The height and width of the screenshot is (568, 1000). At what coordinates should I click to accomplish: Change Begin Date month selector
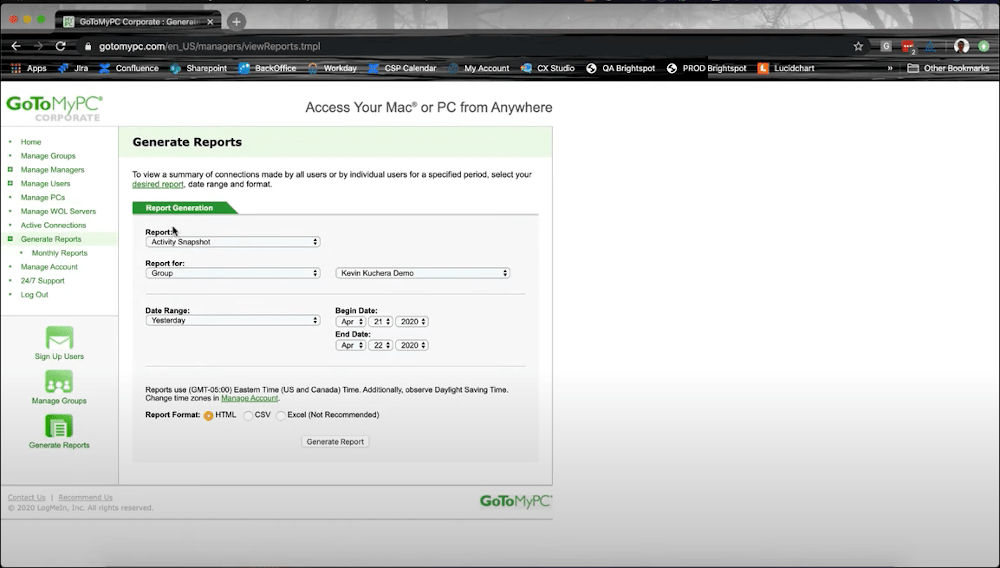pyautogui.click(x=351, y=321)
